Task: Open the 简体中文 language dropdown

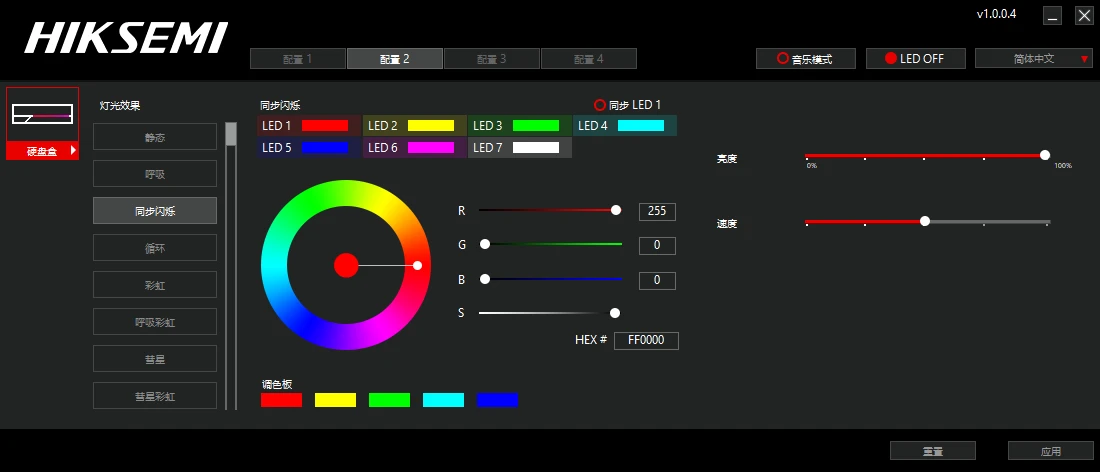Action: click(1034, 58)
